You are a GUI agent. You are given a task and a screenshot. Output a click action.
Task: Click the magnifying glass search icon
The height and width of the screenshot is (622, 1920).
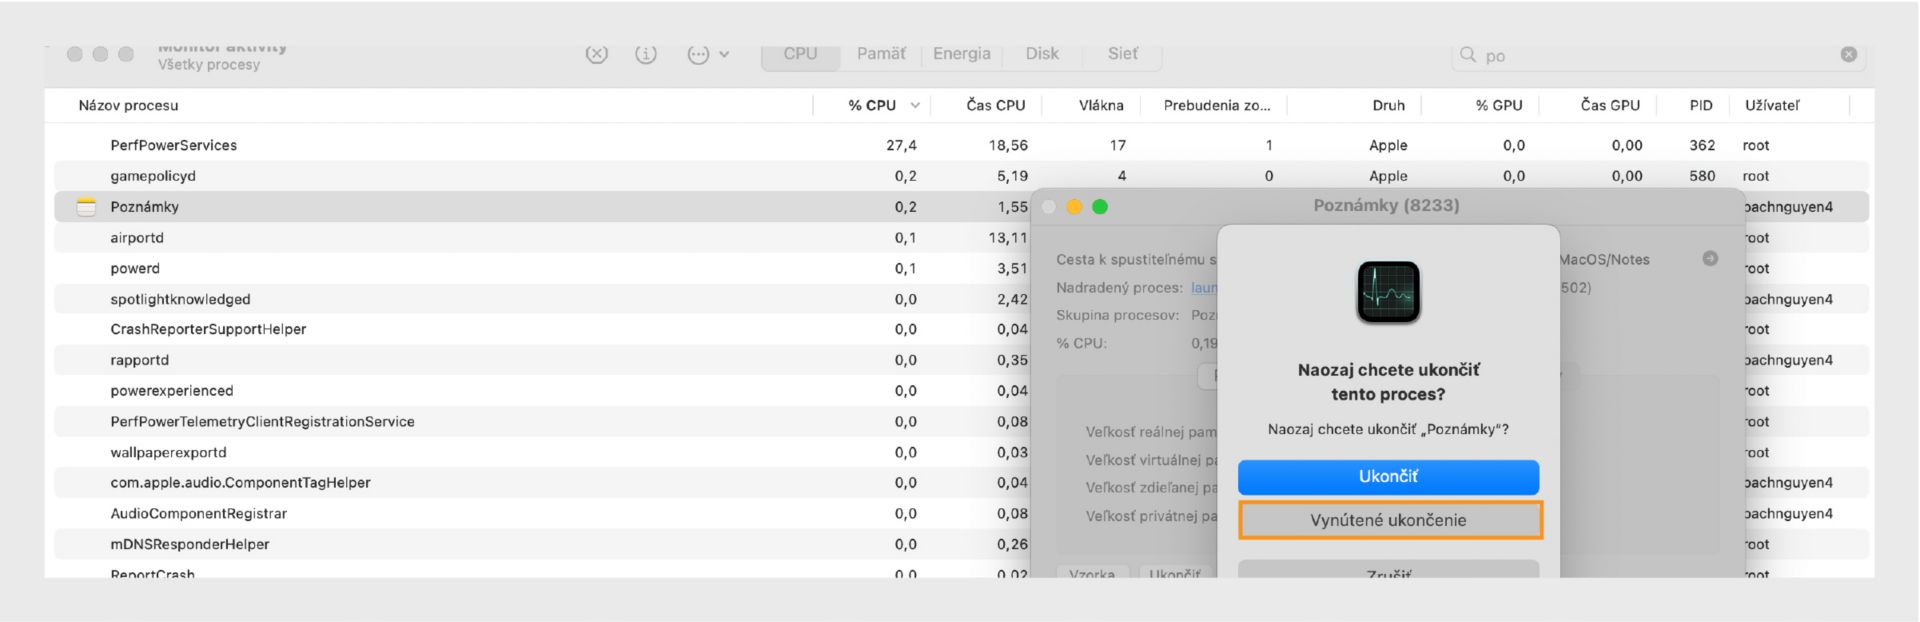pos(1468,55)
